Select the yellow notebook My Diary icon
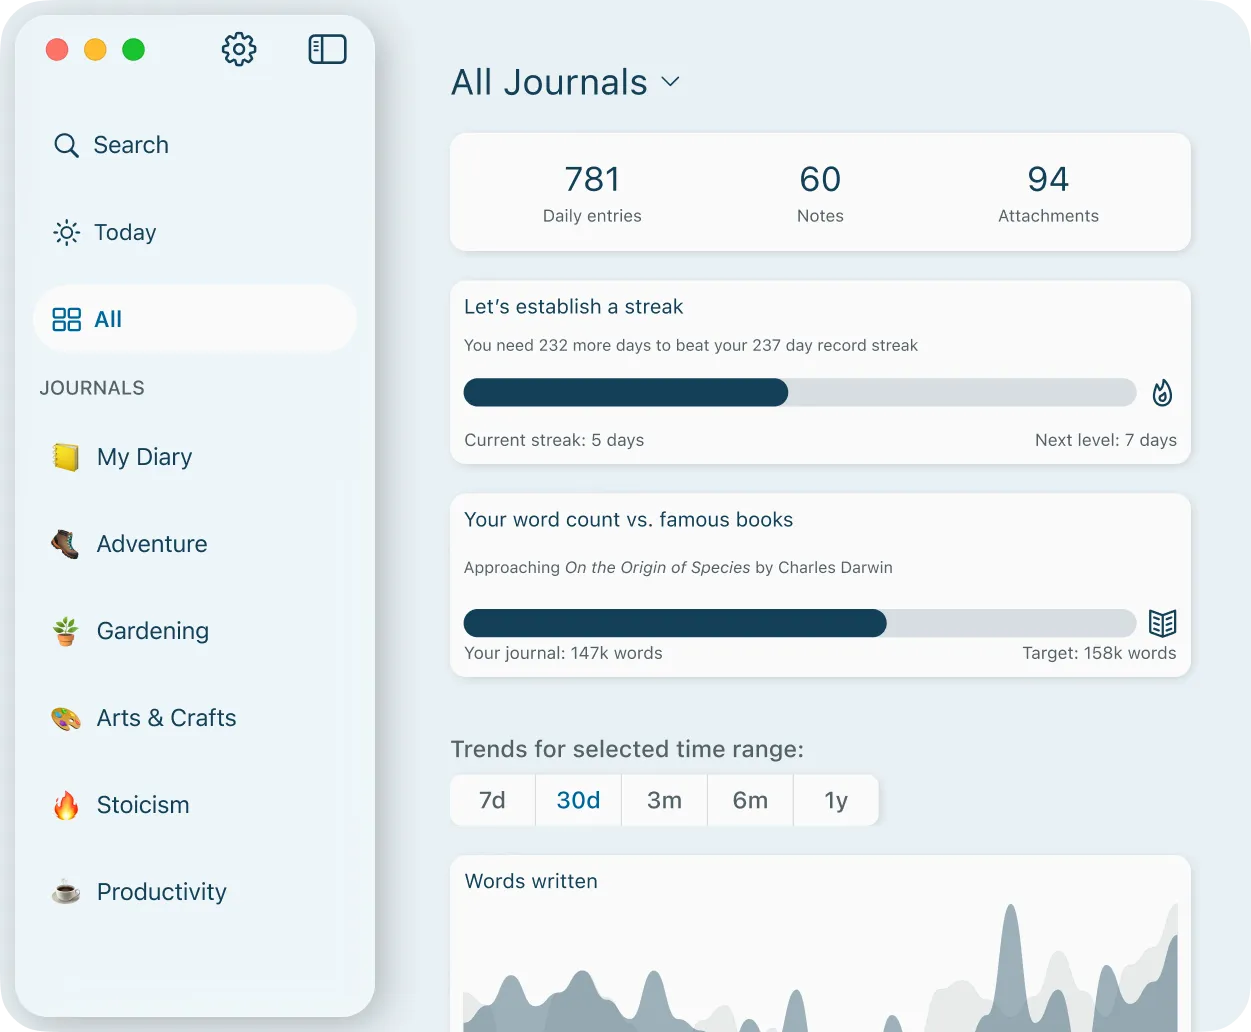Screen dimensions: 1251x1032 click(x=66, y=457)
